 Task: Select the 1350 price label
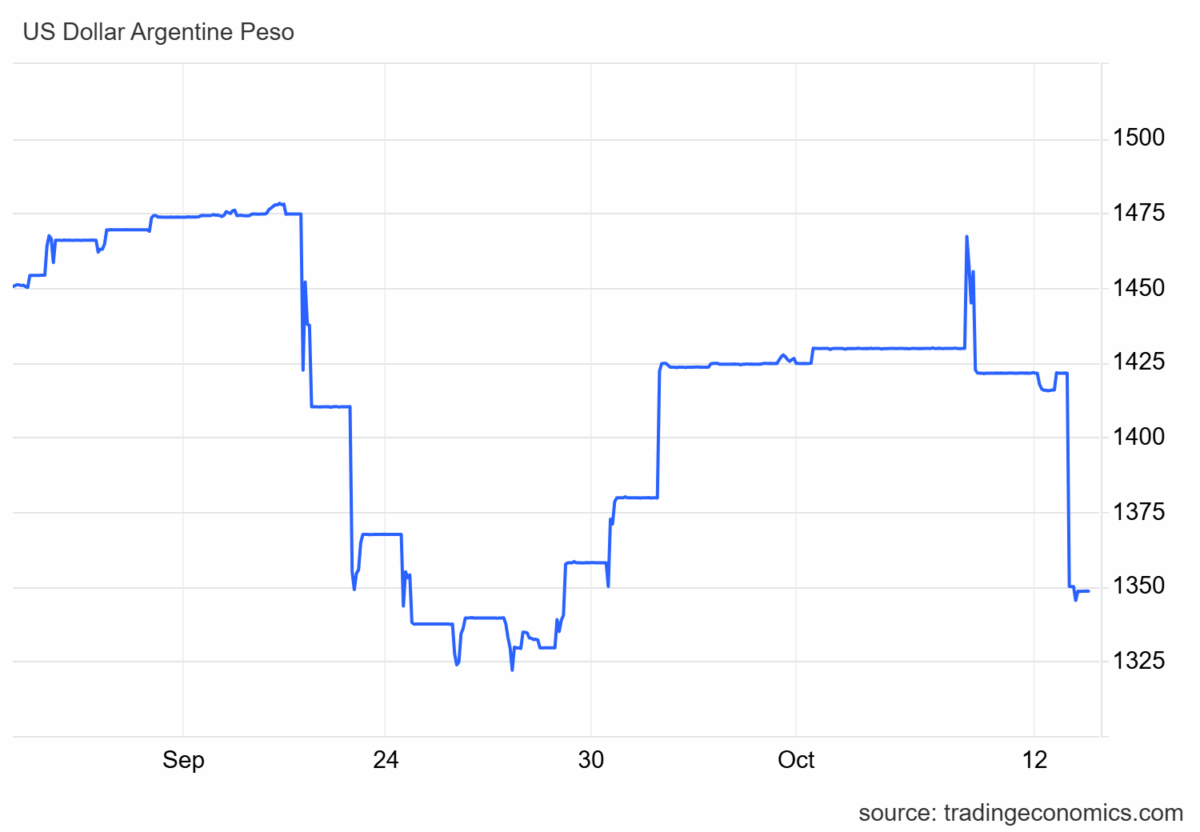tap(1138, 586)
